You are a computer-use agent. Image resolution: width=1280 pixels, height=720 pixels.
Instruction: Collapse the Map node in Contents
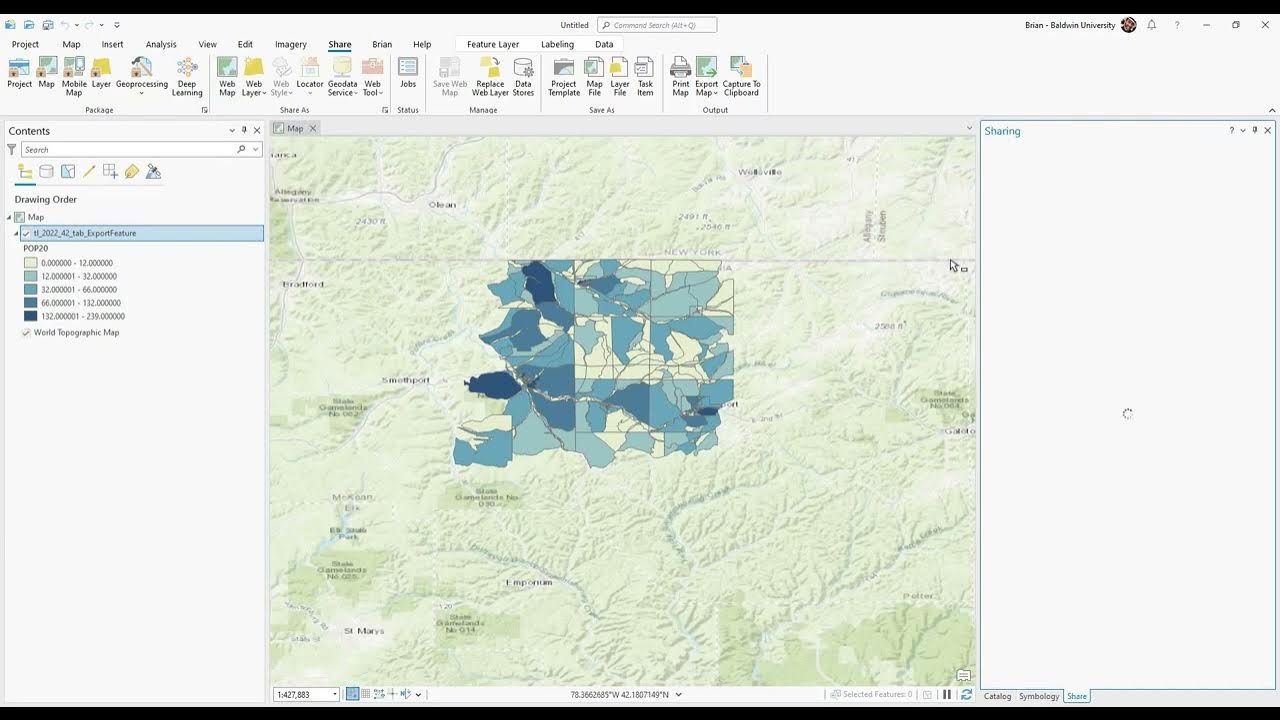9,217
